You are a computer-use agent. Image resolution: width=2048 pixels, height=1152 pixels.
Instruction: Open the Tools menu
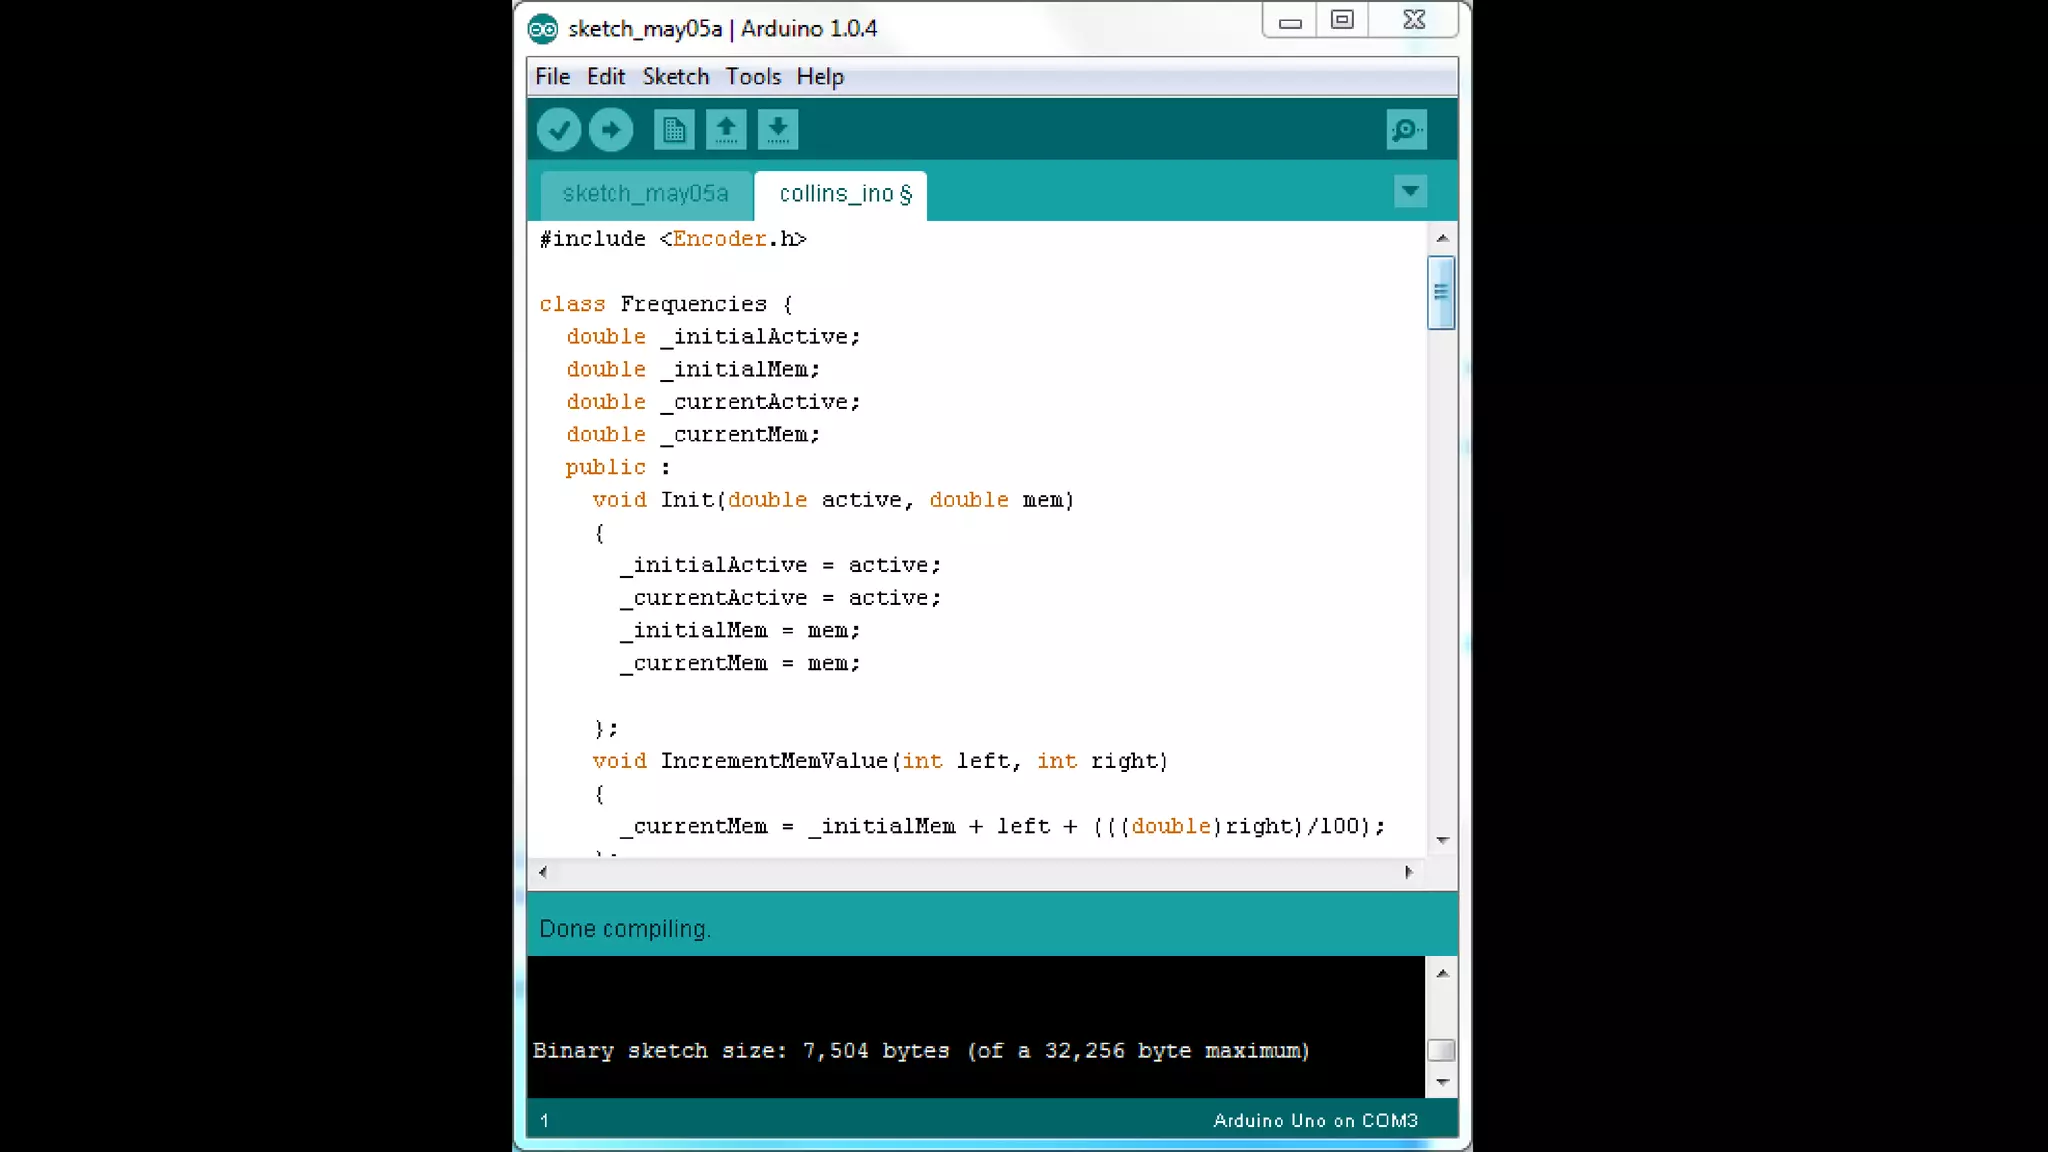coord(753,77)
